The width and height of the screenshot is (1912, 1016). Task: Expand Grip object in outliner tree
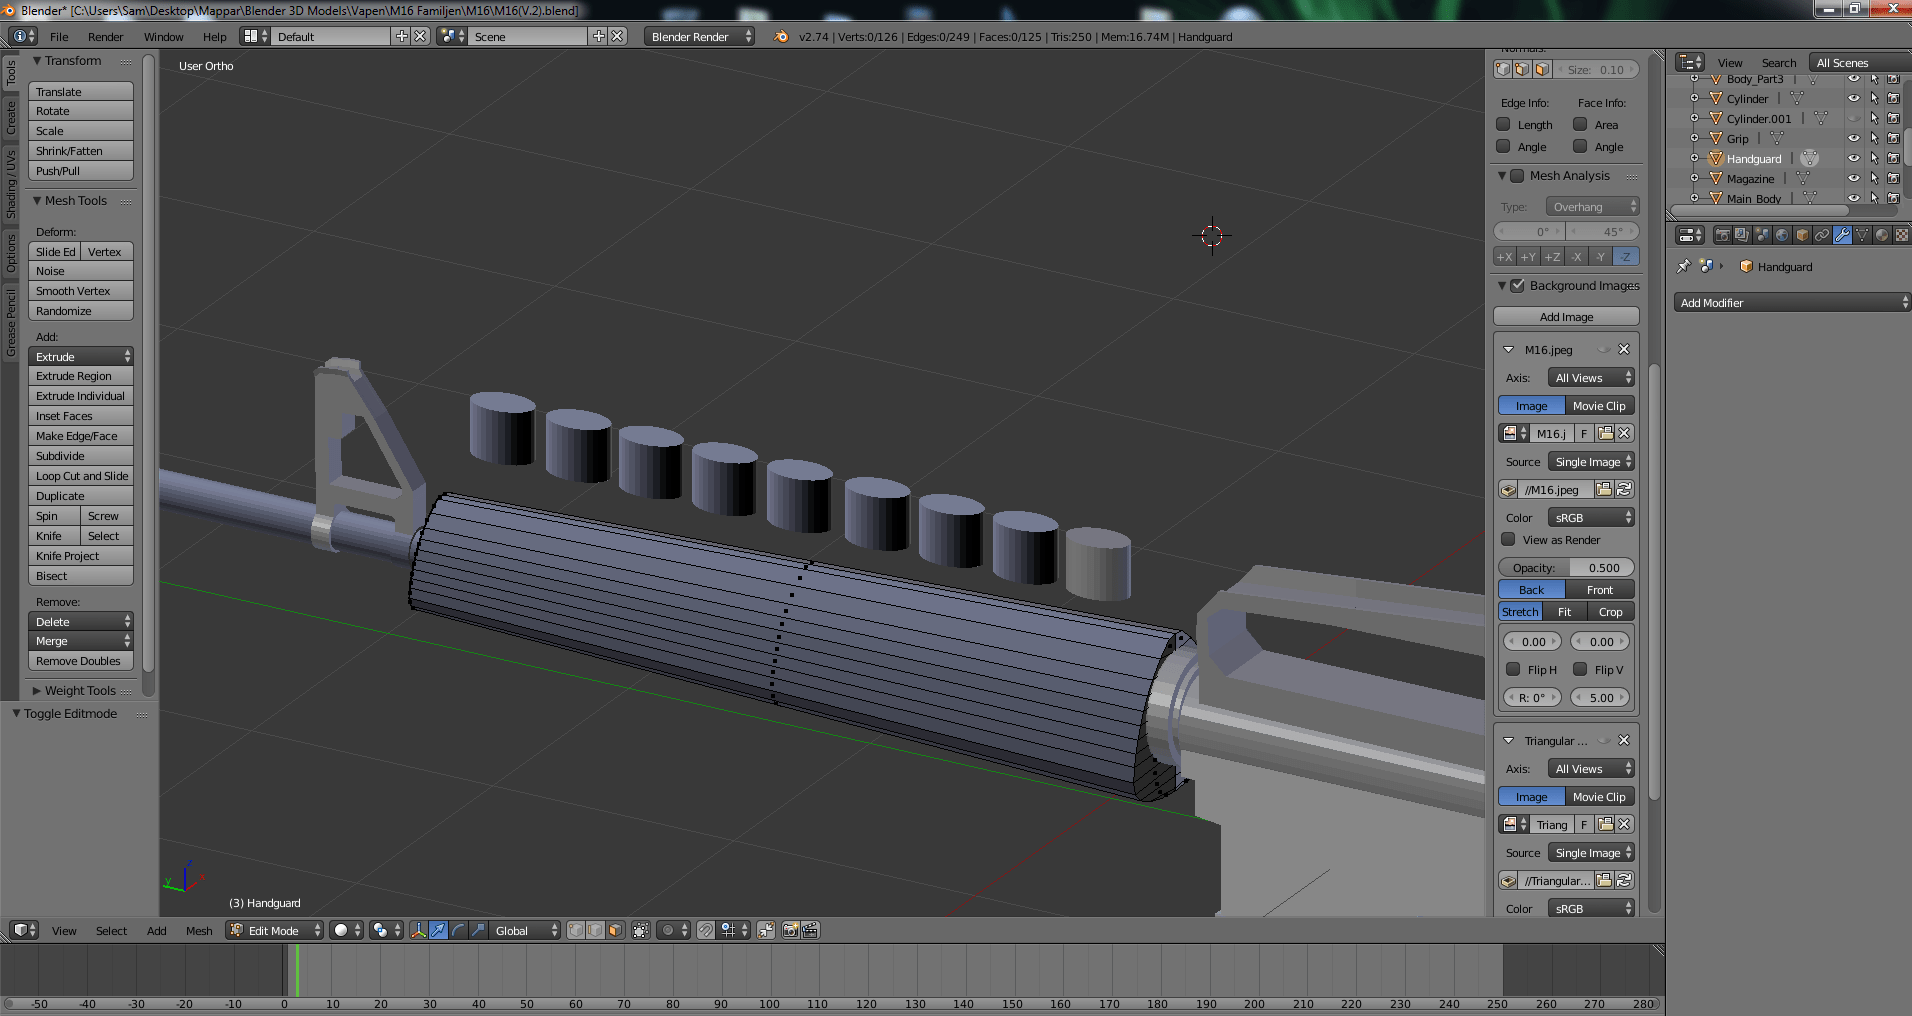(1694, 138)
